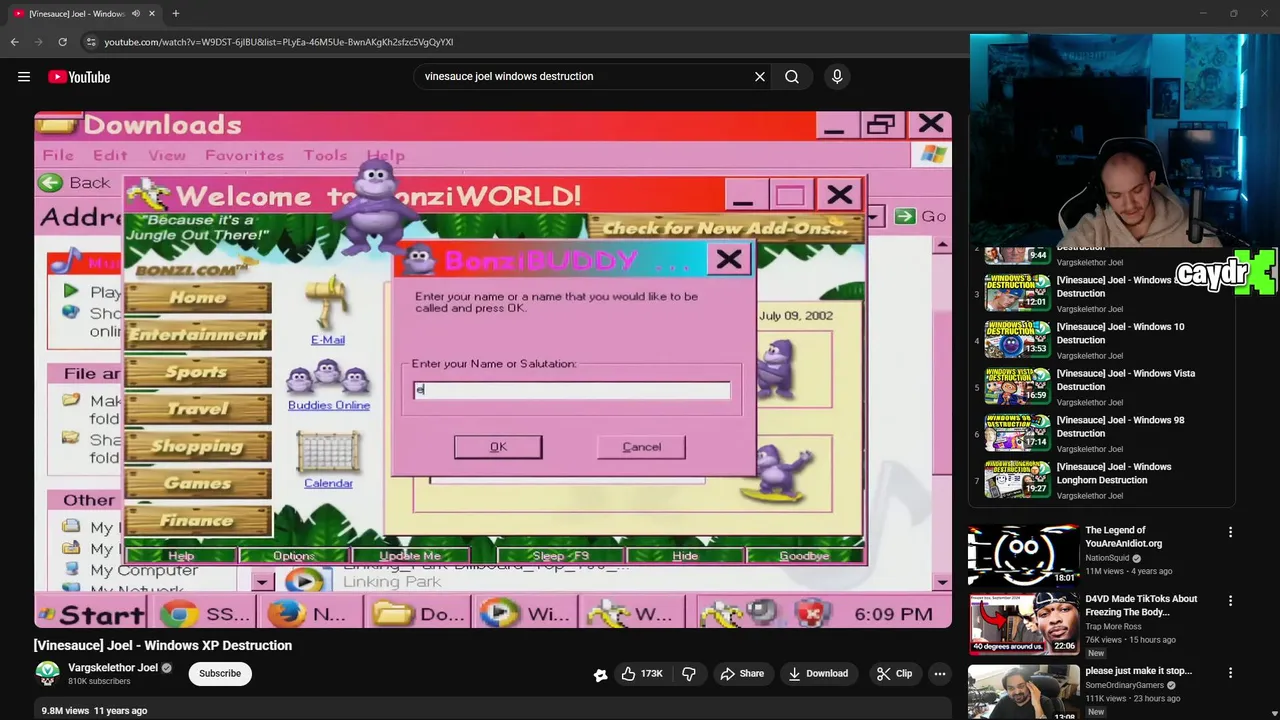This screenshot has height=720, width=1280.
Task: Click Goodbye in BonziWORLD bottom bar
Action: (x=805, y=556)
